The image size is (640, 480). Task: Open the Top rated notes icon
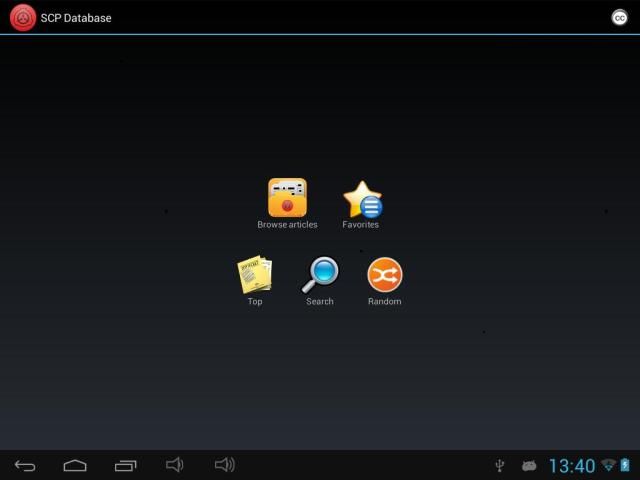[254, 275]
